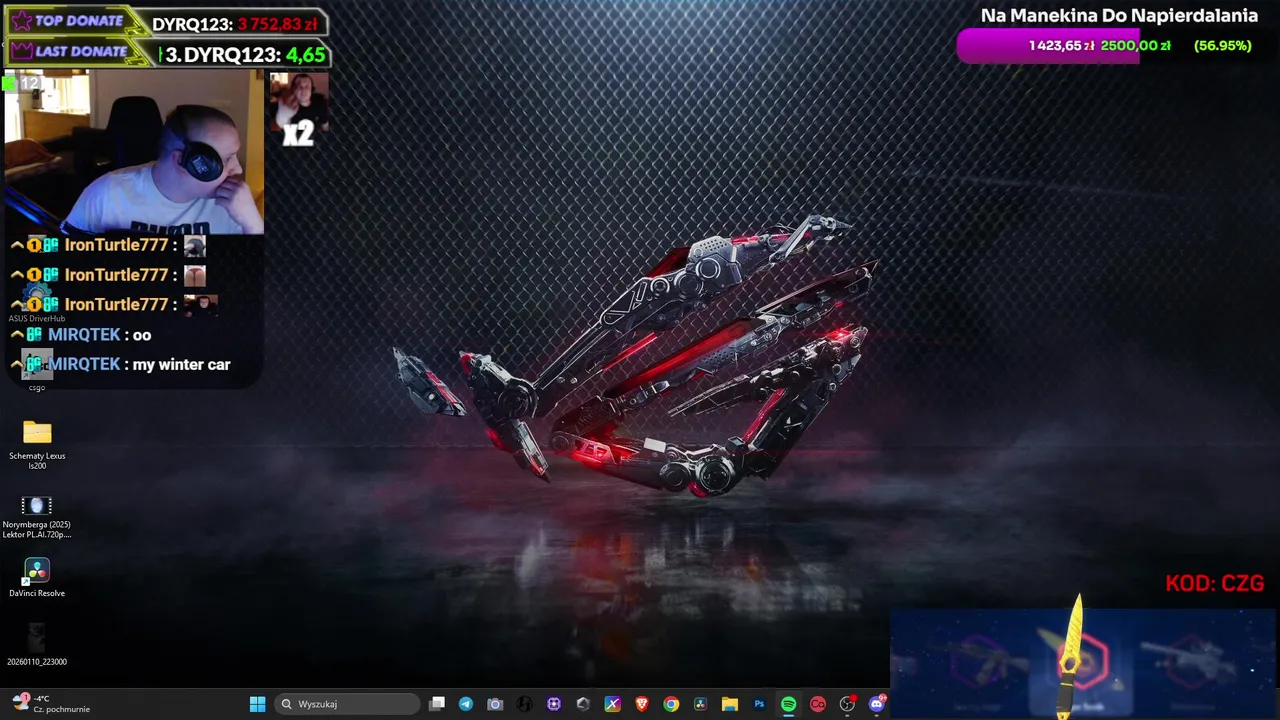Click the DYRQ123: 3 752,83 zł top donation
Screen dimensions: 1280x720
234,23
